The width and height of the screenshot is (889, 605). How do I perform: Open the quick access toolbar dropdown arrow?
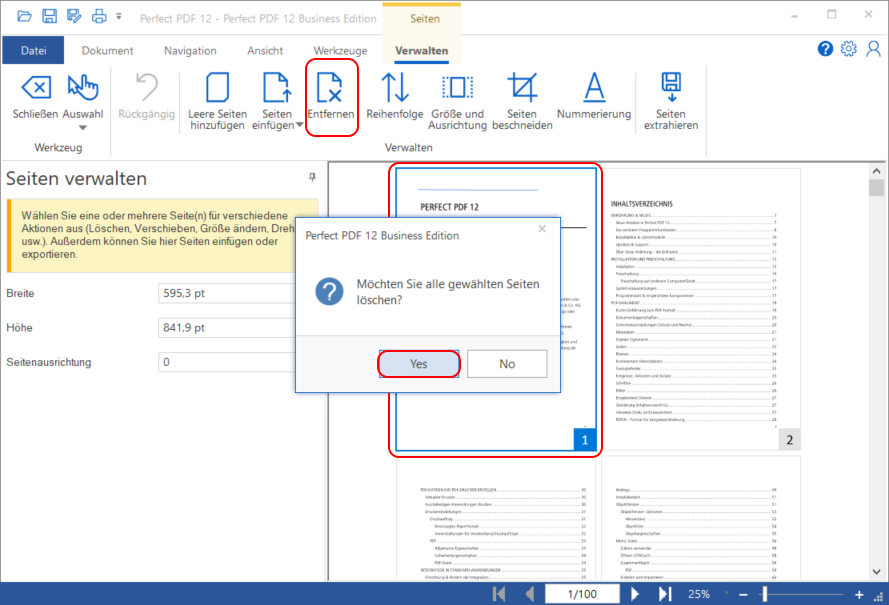click(x=119, y=17)
